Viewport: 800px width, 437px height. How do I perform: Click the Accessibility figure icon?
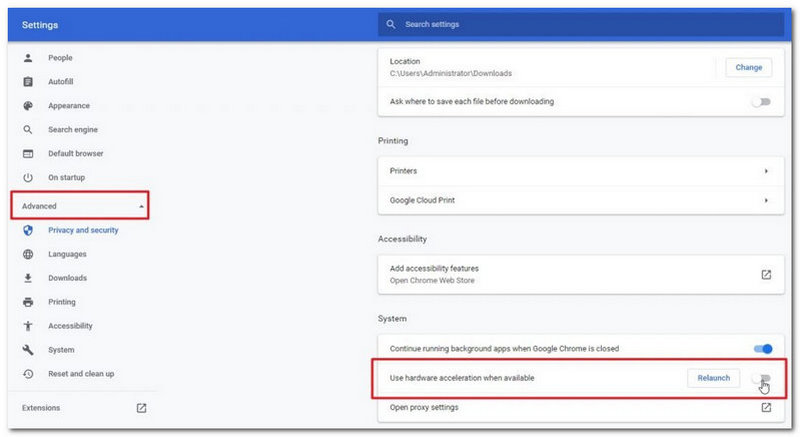click(28, 326)
